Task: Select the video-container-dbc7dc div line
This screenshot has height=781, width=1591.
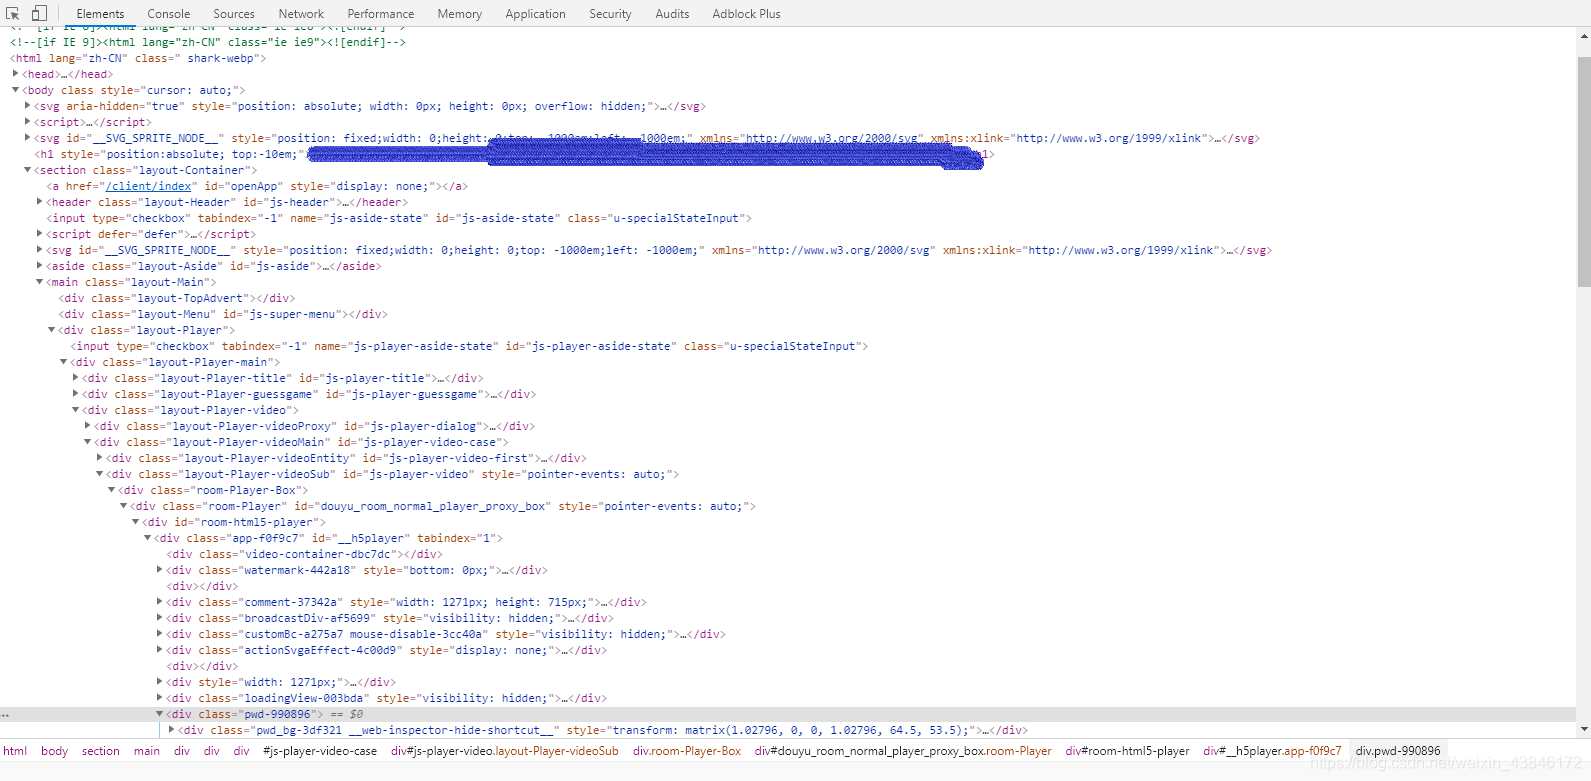Action: pos(304,554)
